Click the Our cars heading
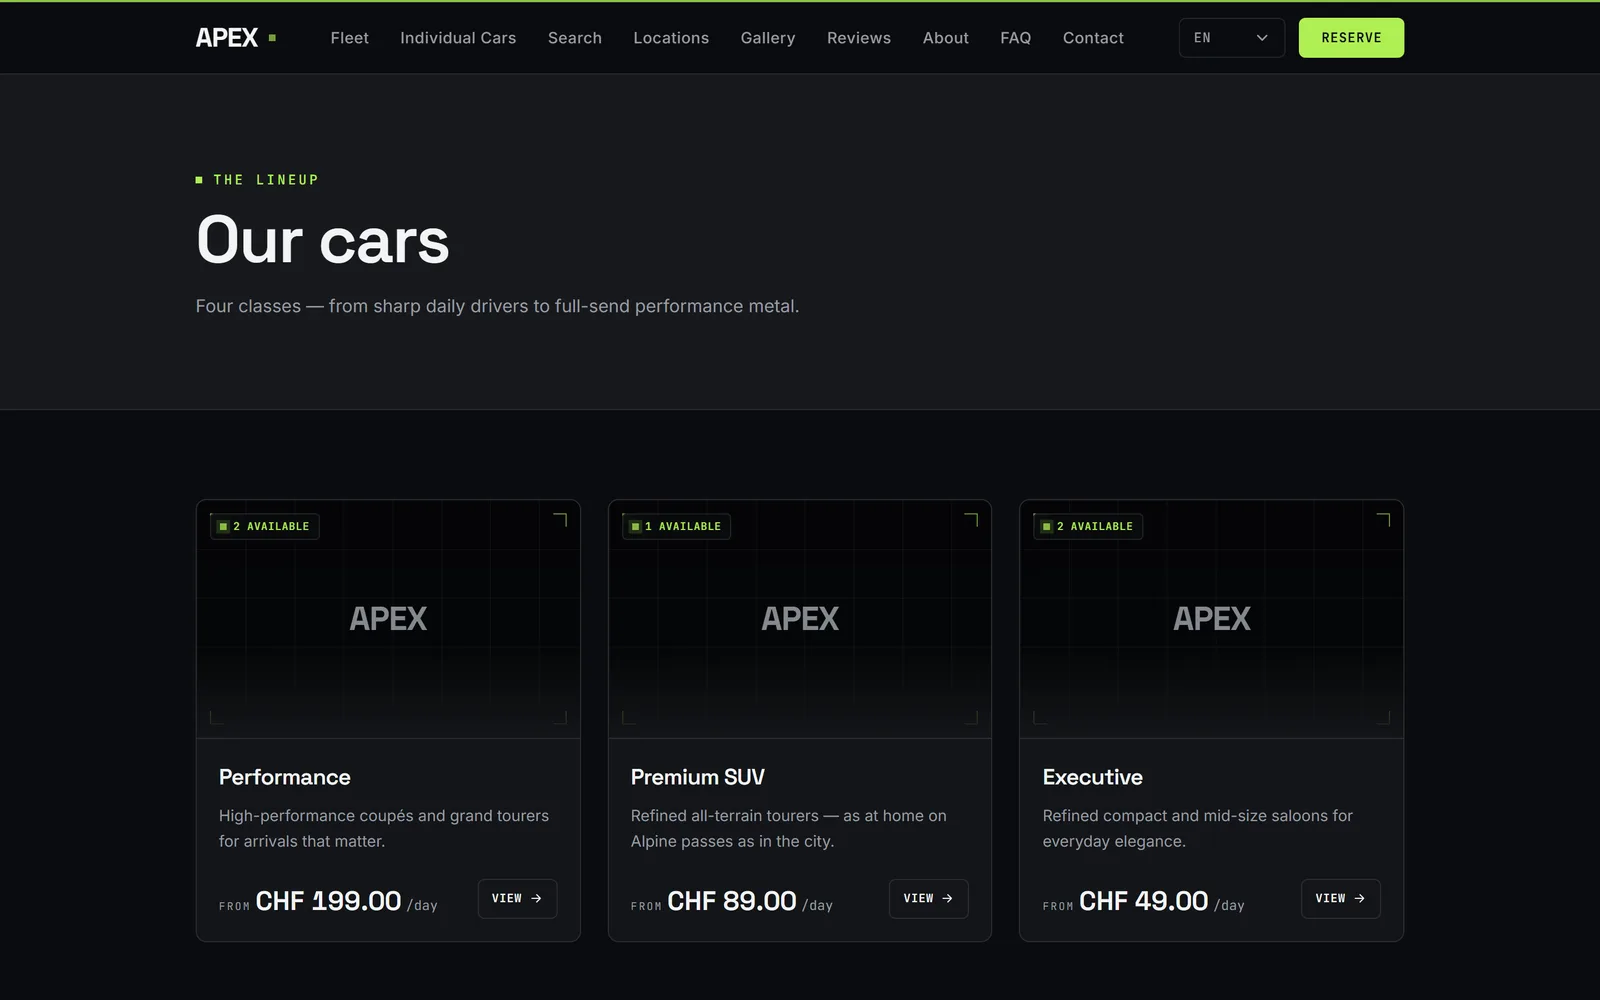1600x1000 pixels. pyautogui.click(x=323, y=241)
